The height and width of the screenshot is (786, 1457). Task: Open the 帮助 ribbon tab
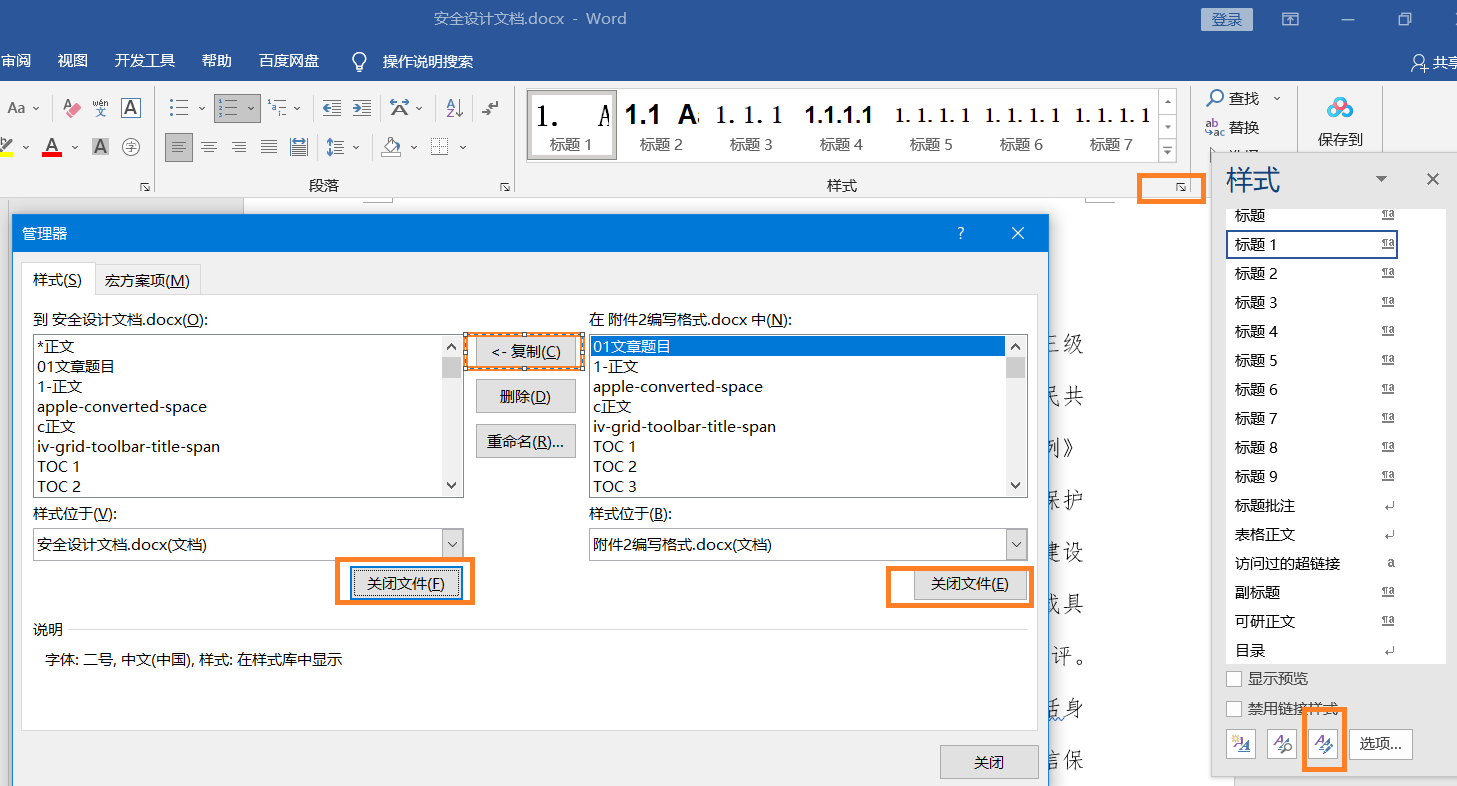pos(217,61)
